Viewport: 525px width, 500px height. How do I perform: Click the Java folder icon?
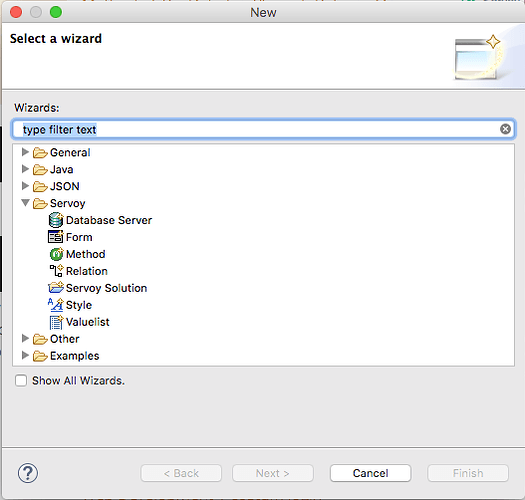point(40,169)
